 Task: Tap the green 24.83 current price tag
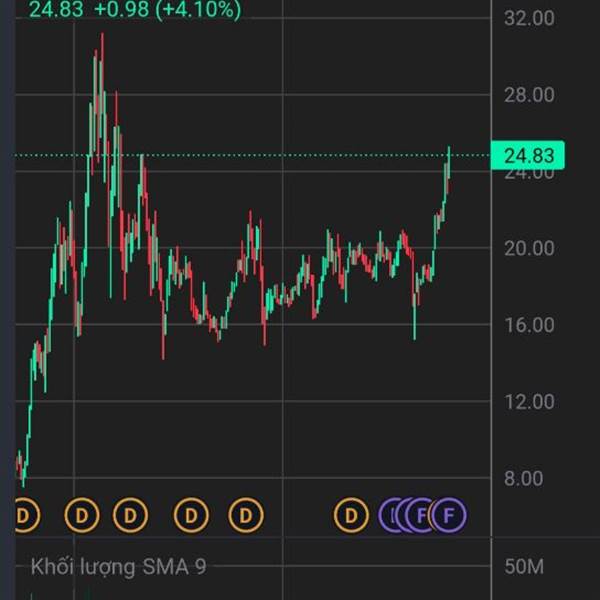528,155
